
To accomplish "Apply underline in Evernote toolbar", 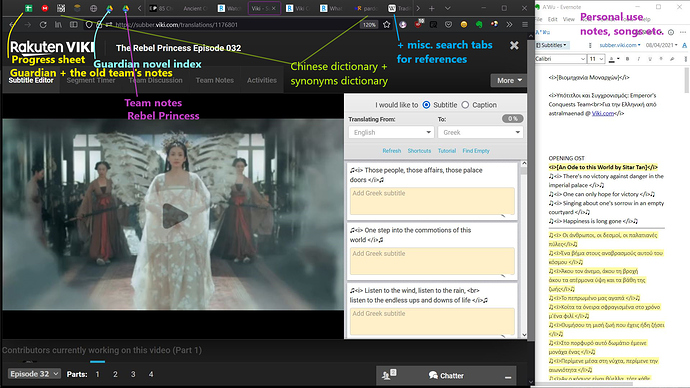I will [650, 59].
